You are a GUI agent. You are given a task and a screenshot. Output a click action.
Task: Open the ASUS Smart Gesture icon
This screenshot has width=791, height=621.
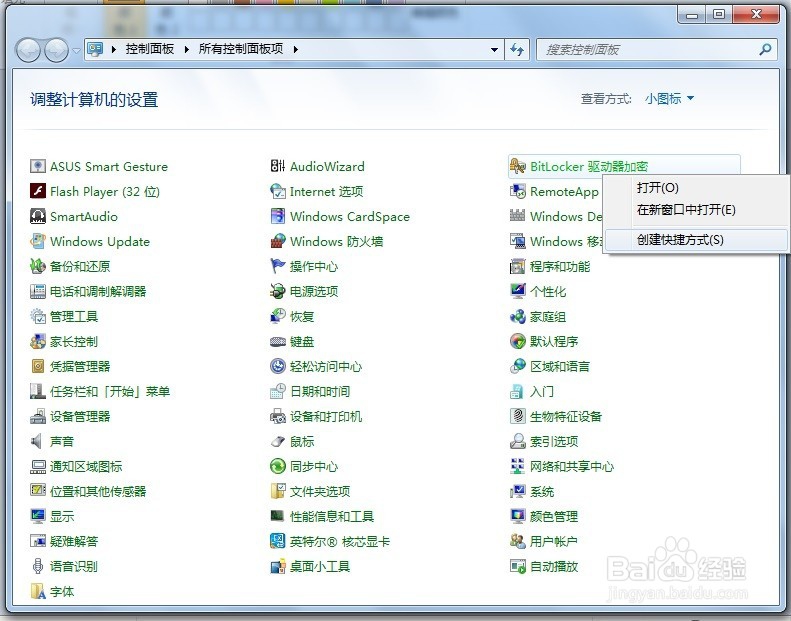tap(38, 166)
